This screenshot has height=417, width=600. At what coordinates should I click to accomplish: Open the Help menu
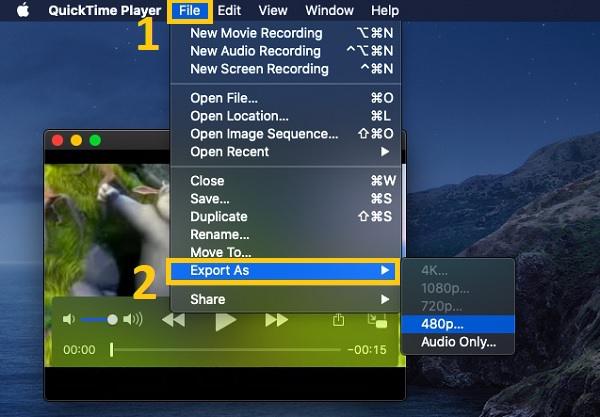pos(385,10)
